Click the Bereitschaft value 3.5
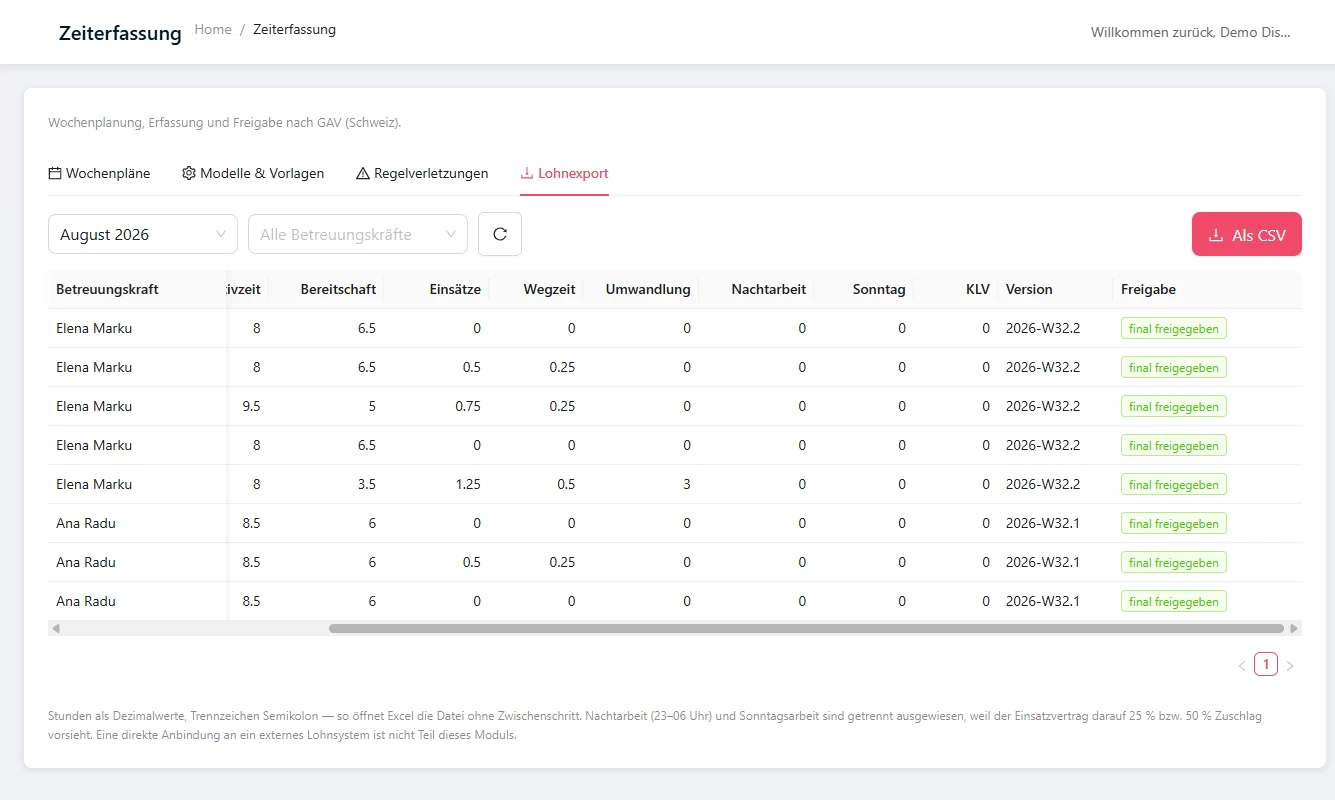Image resolution: width=1335 pixels, height=800 pixels. tap(366, 484)
